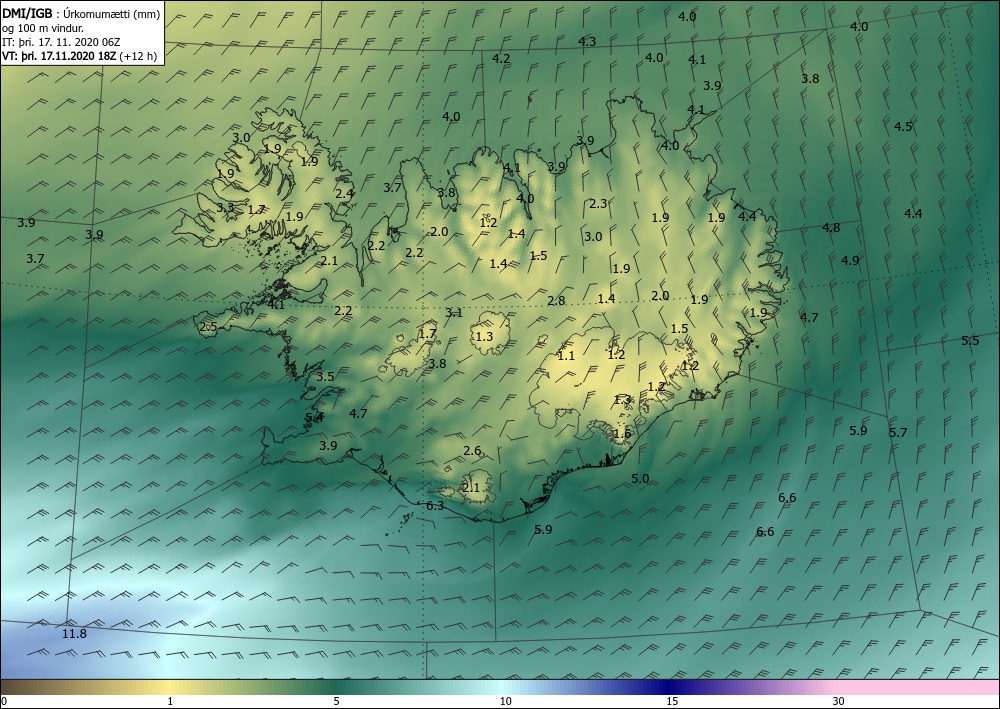The width and height of the screenshot is (1000, 709).
Task: Click the 10 label on the color scale
Action: click(x=506, y=701)
